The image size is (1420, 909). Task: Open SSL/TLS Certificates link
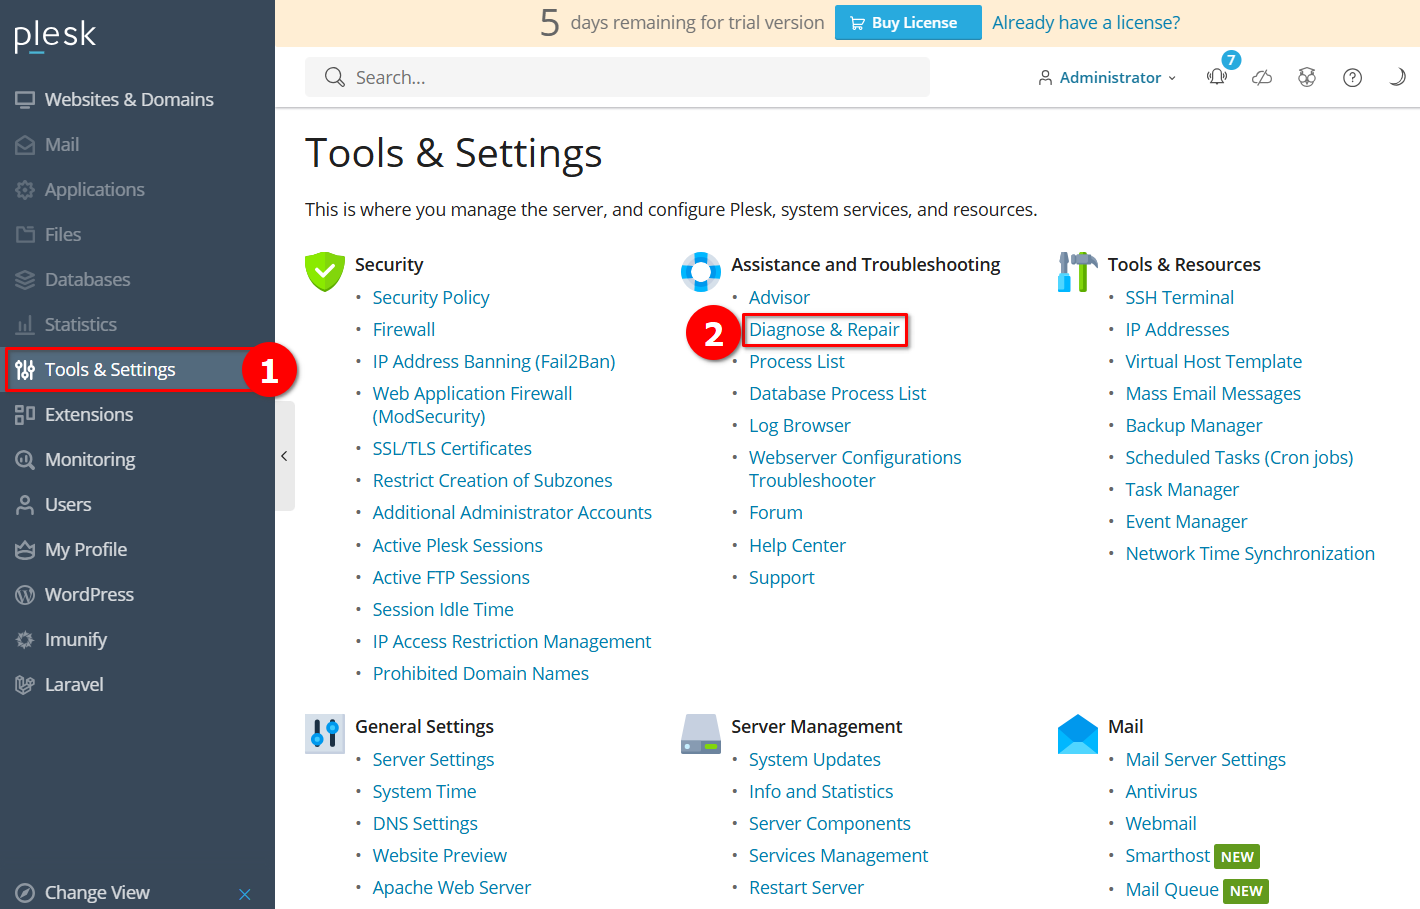(x=452, y=448)
